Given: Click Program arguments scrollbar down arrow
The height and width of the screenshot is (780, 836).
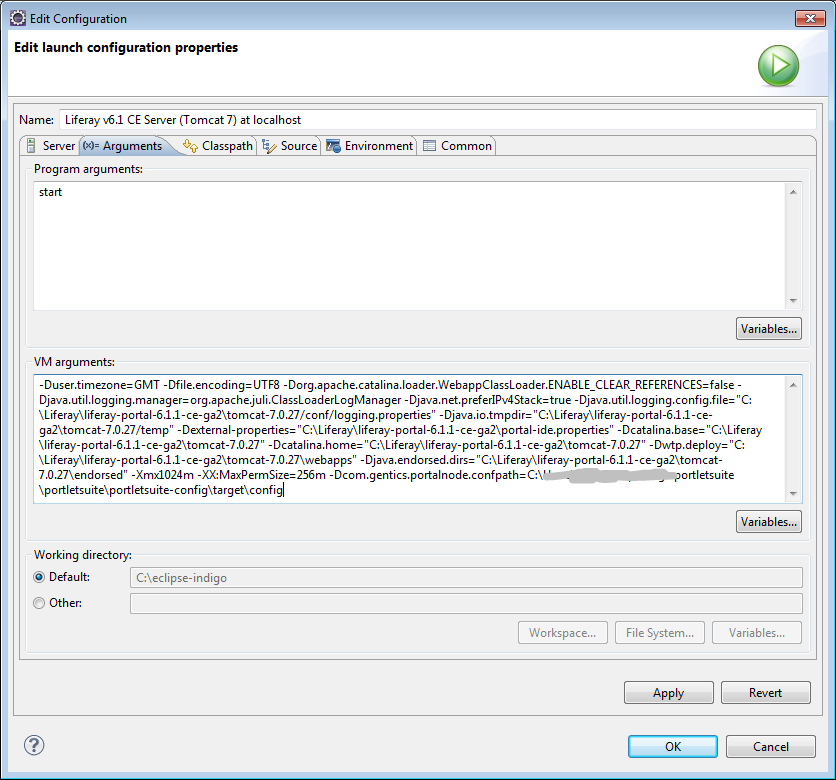Looking at the screenshot, I should (x=793, y=301).
